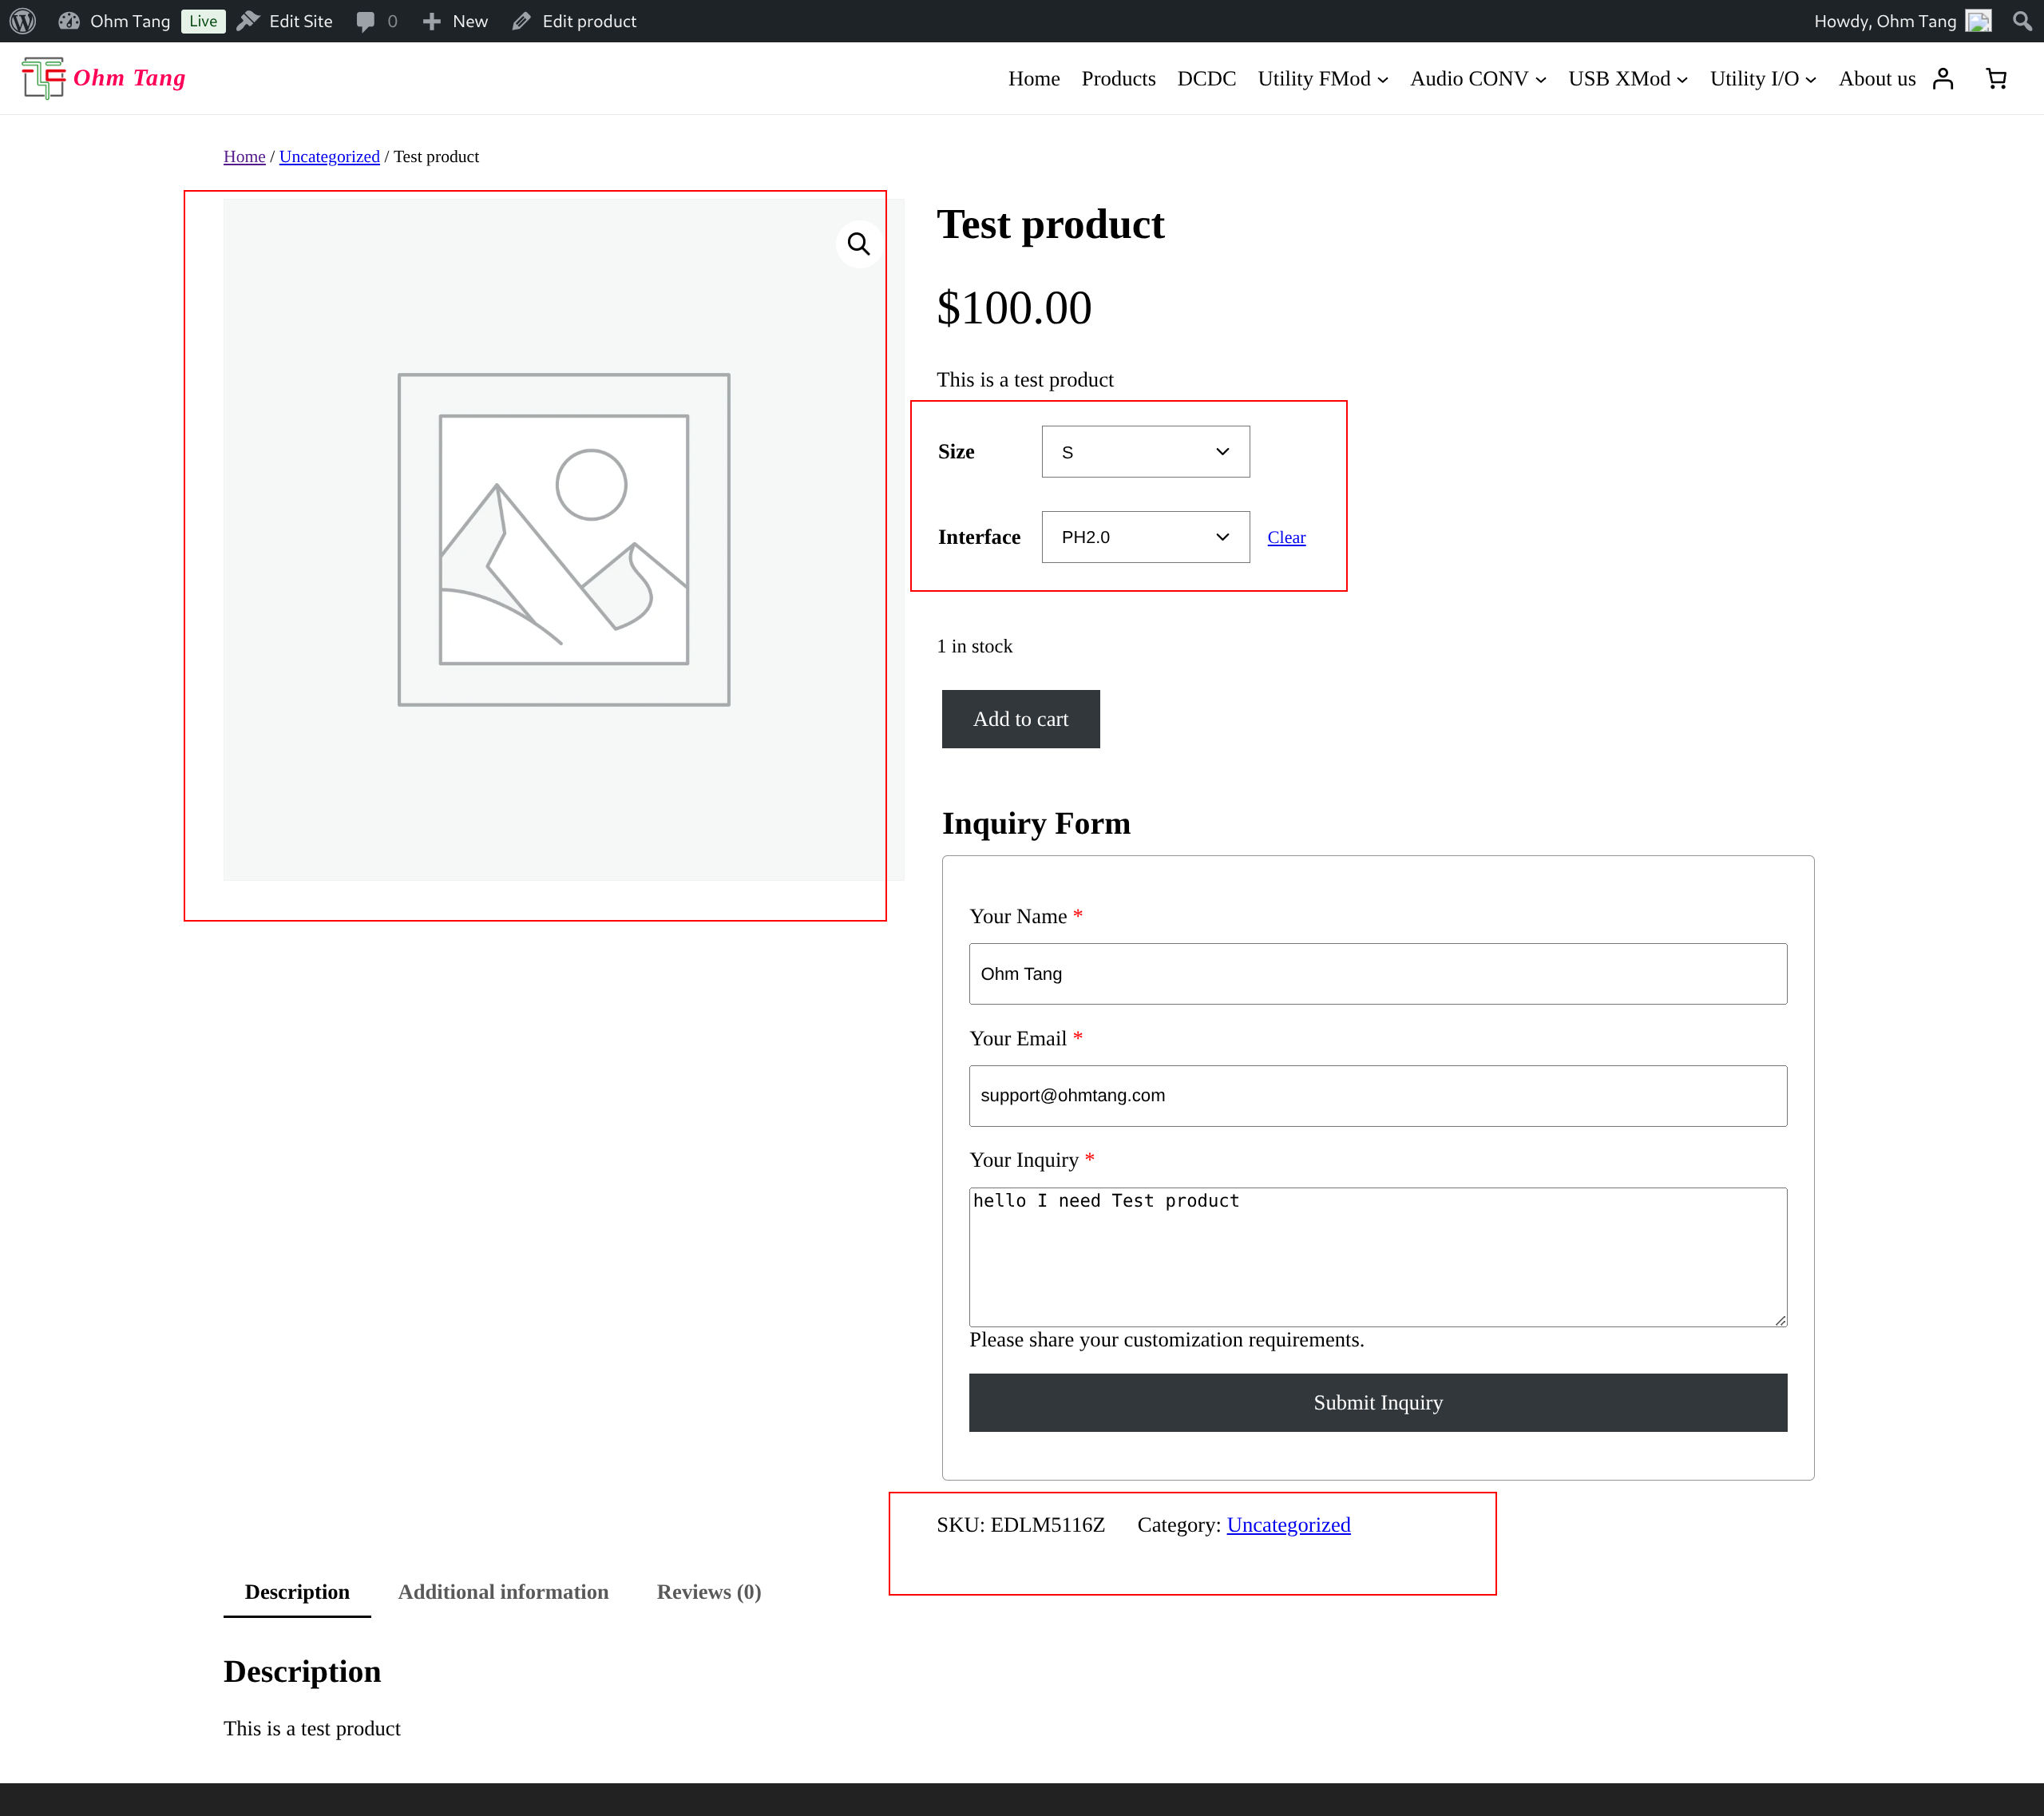This screenshot has width=2044, height=1816.
Task: Open the Products menu item
Action: point(1118,78)
